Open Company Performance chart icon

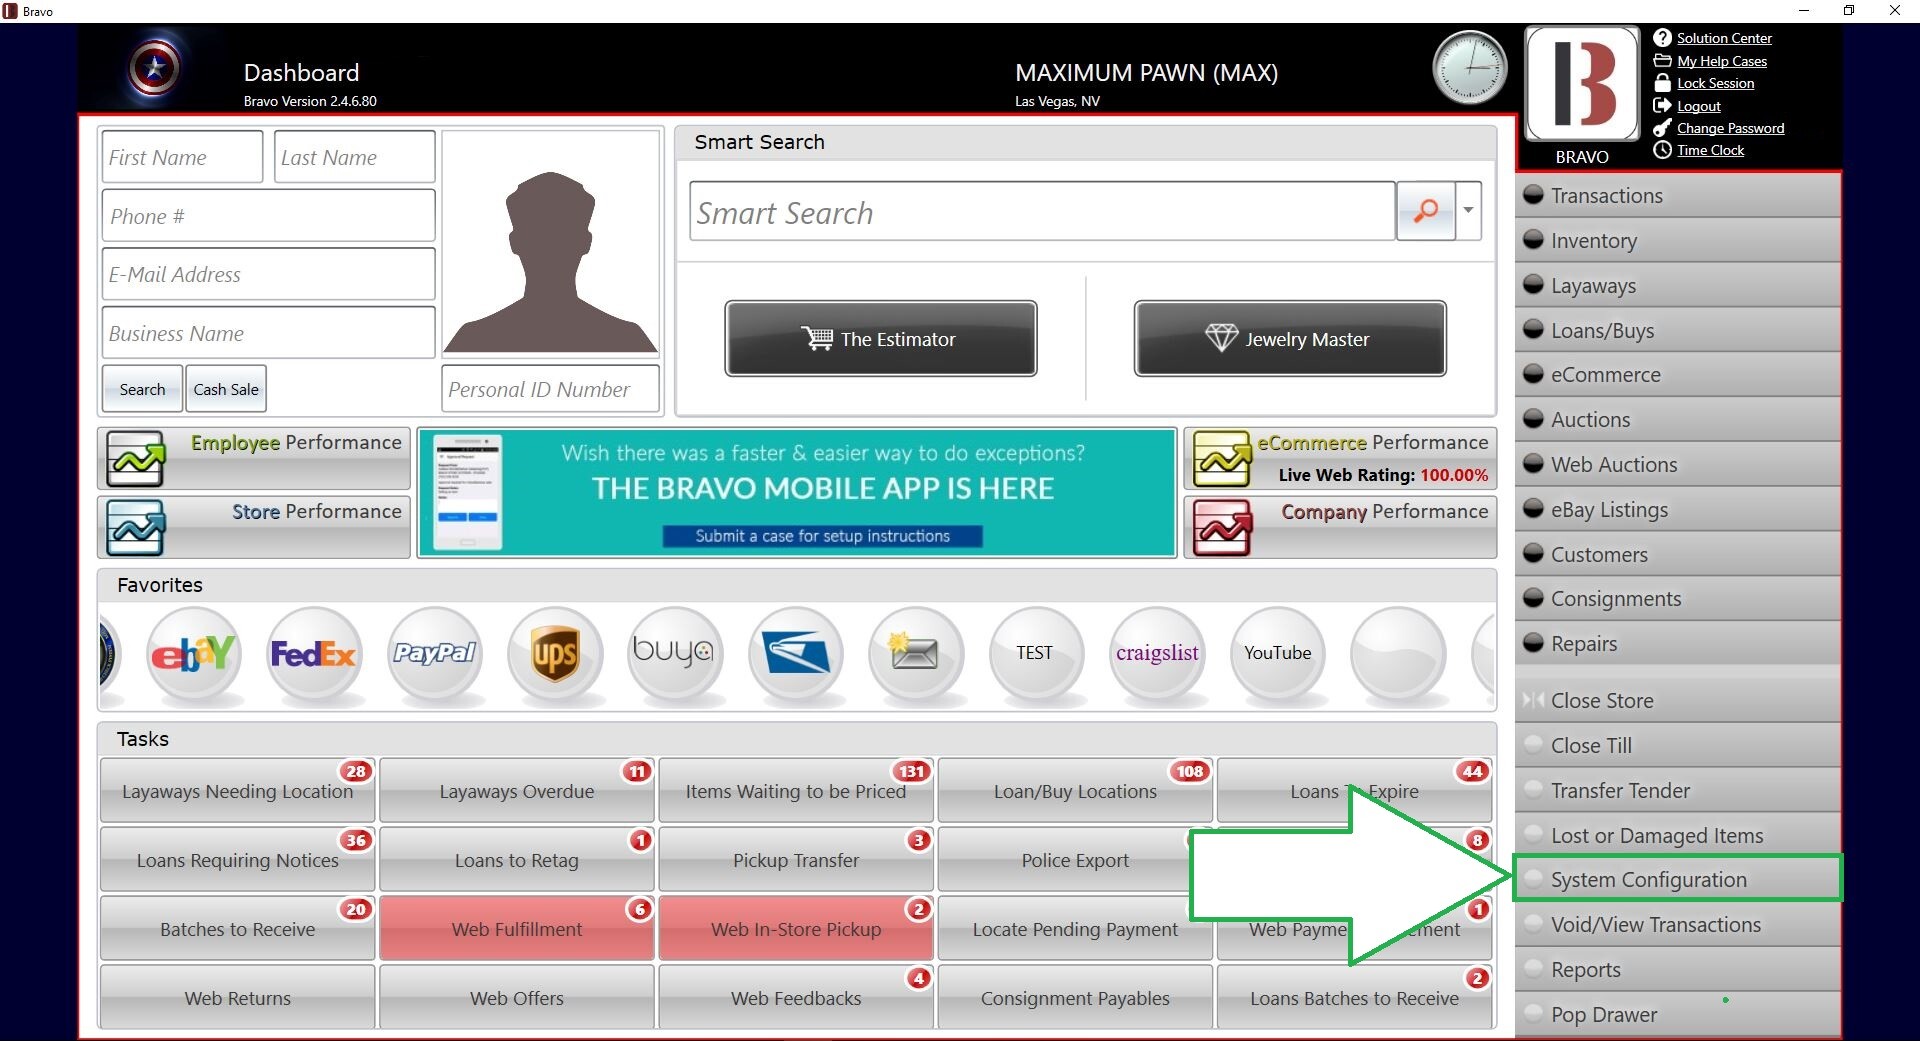pyautogui.click(x=1222, y=527)
